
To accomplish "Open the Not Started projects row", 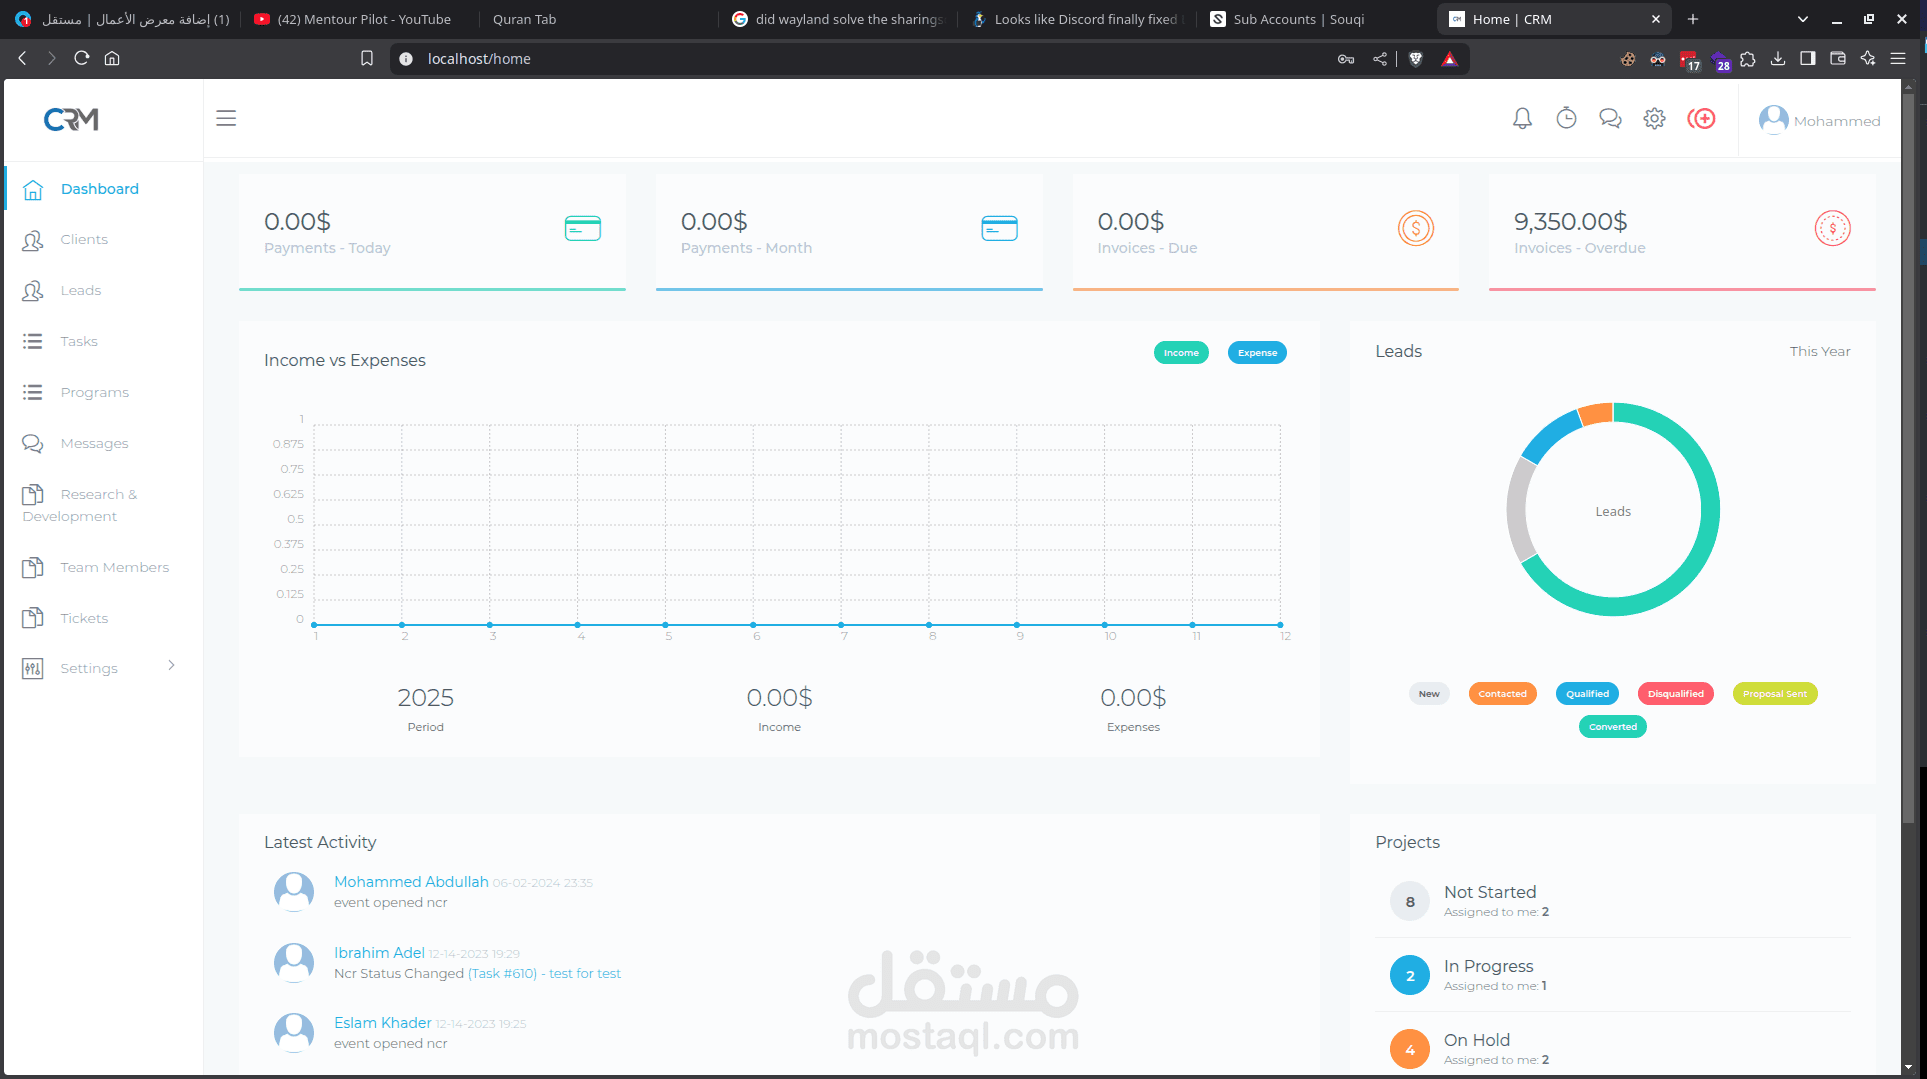I will coord(1613,901).
